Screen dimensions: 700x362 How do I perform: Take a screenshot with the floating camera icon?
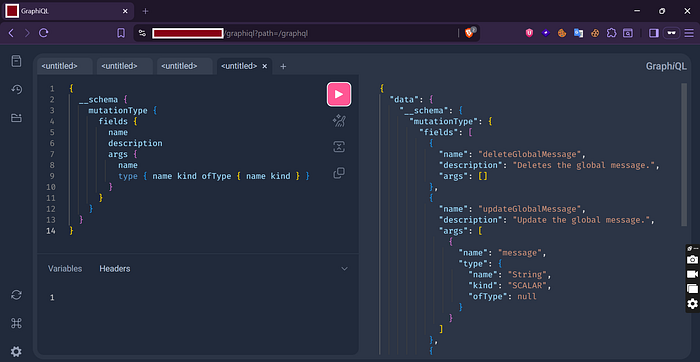click(x=692, y=259)
